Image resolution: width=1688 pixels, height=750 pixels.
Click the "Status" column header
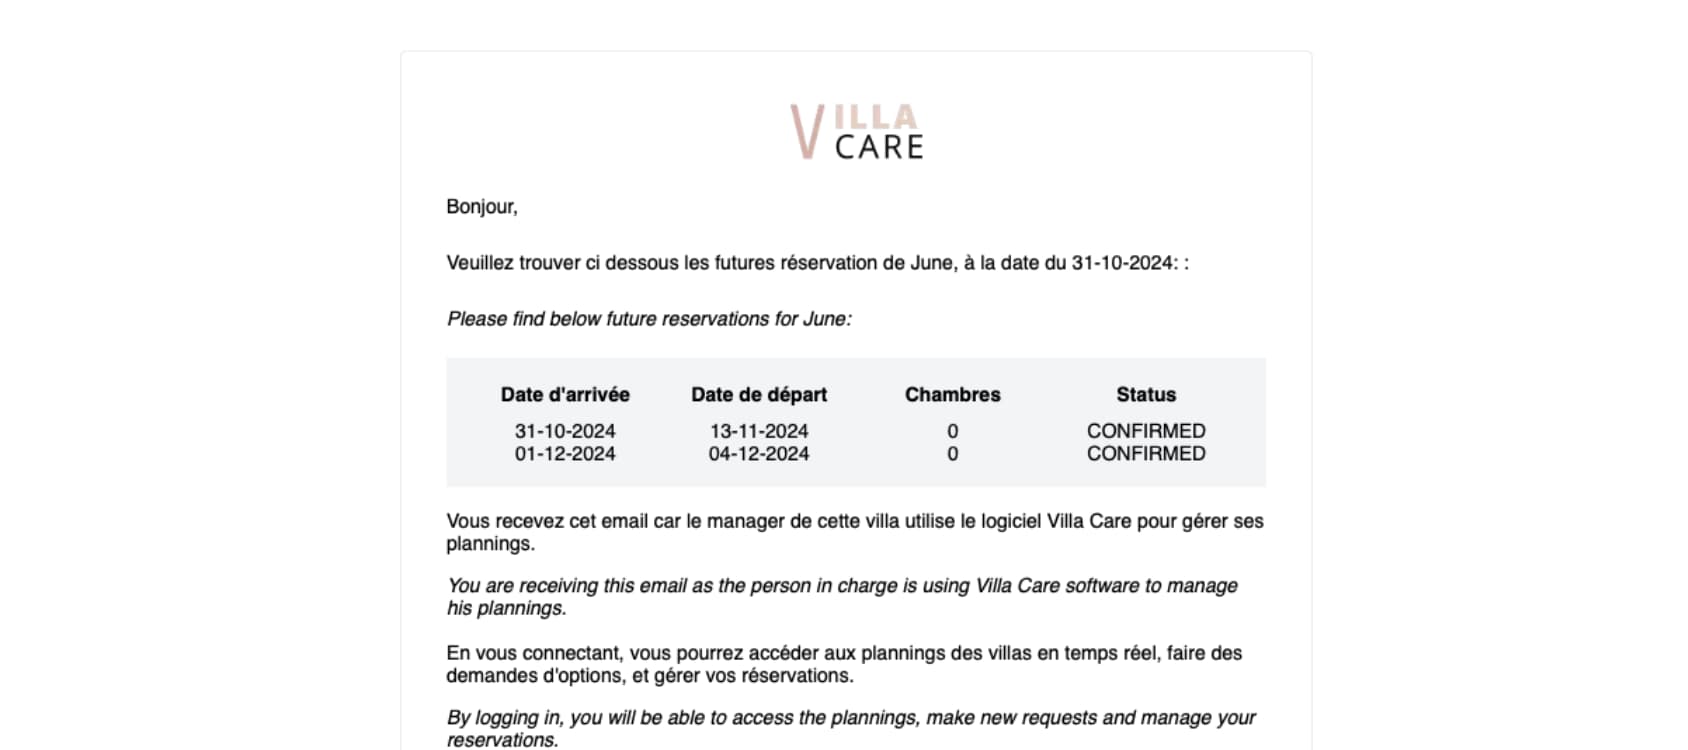point(1146,395)
